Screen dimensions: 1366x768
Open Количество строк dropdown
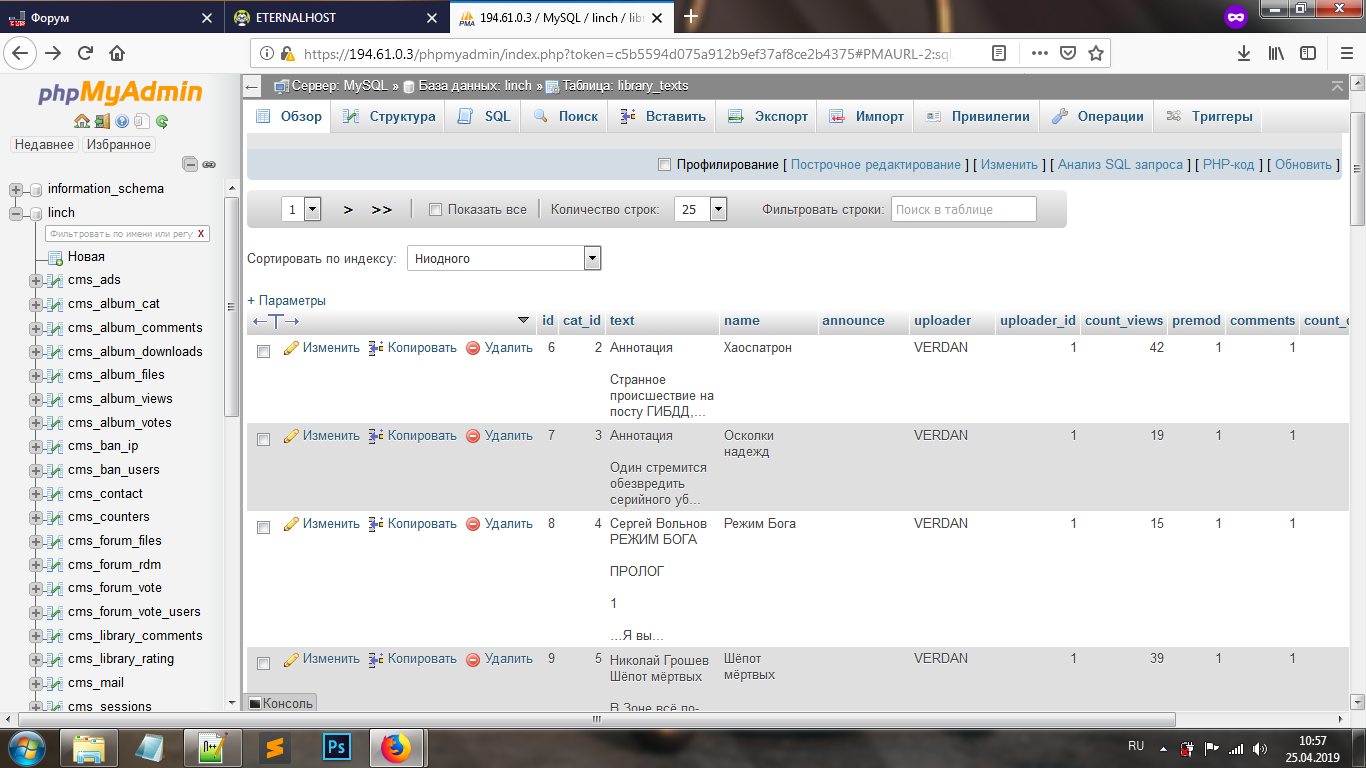(x=700, y=209)
